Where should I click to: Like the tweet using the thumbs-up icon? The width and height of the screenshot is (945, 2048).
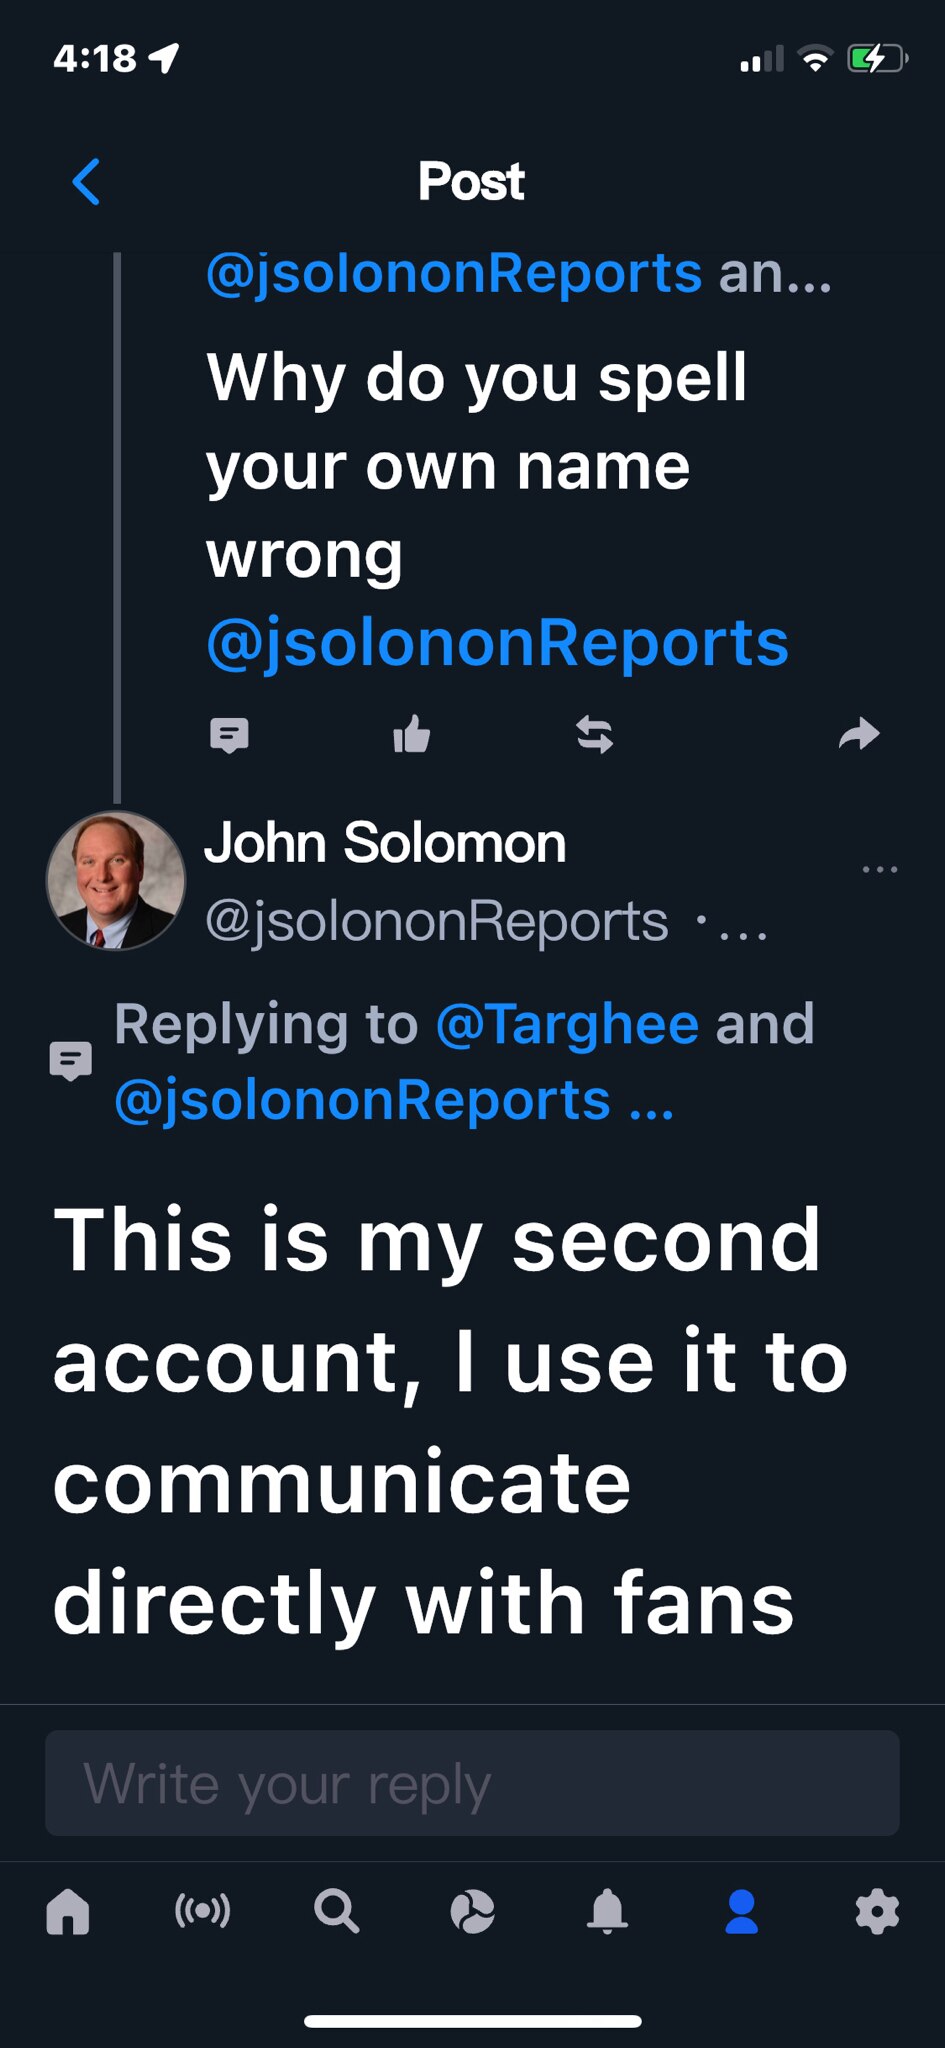click(412, 735)
